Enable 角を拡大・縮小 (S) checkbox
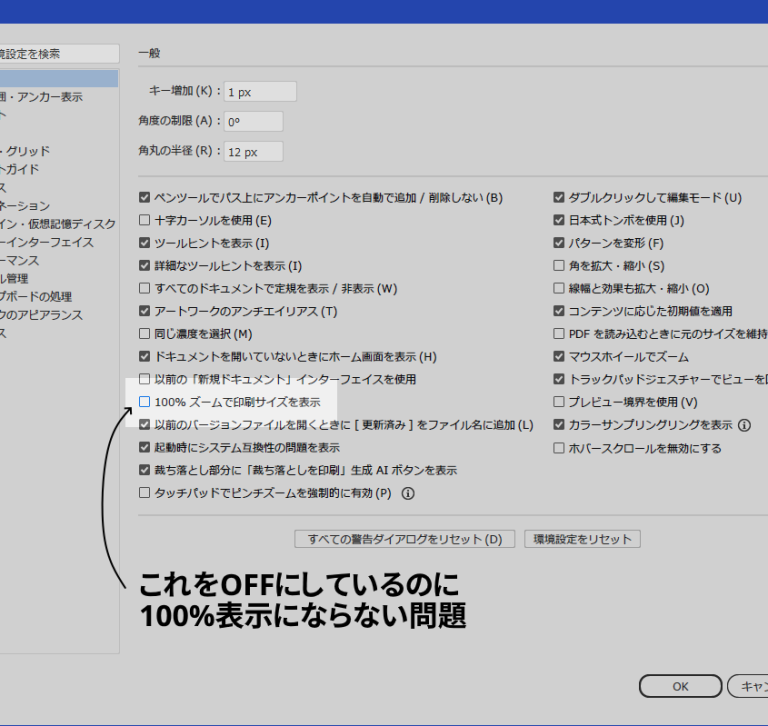This screenshot has width=768, height=726. point(558,266)
